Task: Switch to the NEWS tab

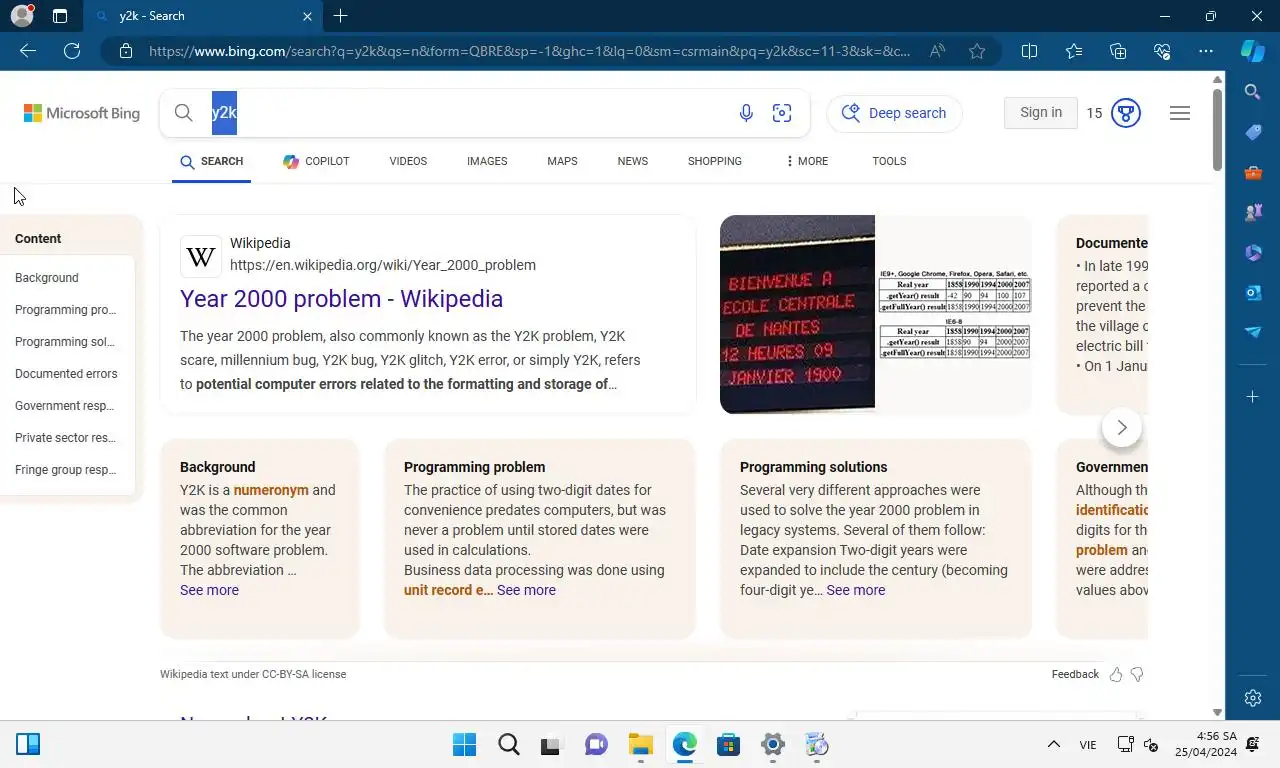Action: pos(633,161)
